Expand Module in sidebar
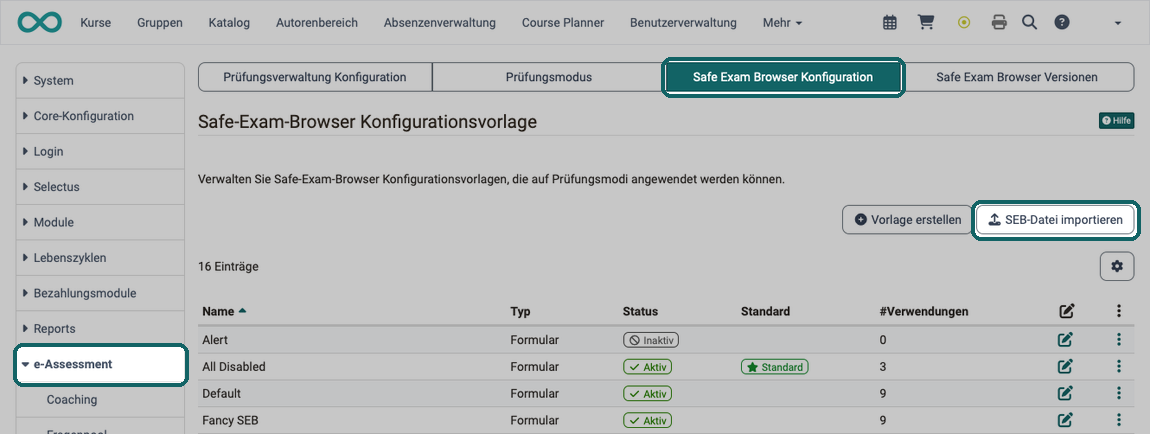Image resolution: width=1150 pixels, height=434 pixels. pos(100,222)
